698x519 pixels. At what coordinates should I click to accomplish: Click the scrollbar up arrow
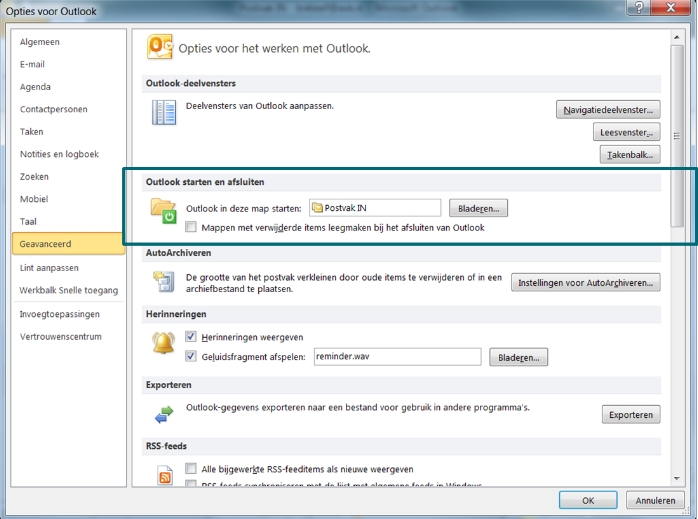coord(677,38)
